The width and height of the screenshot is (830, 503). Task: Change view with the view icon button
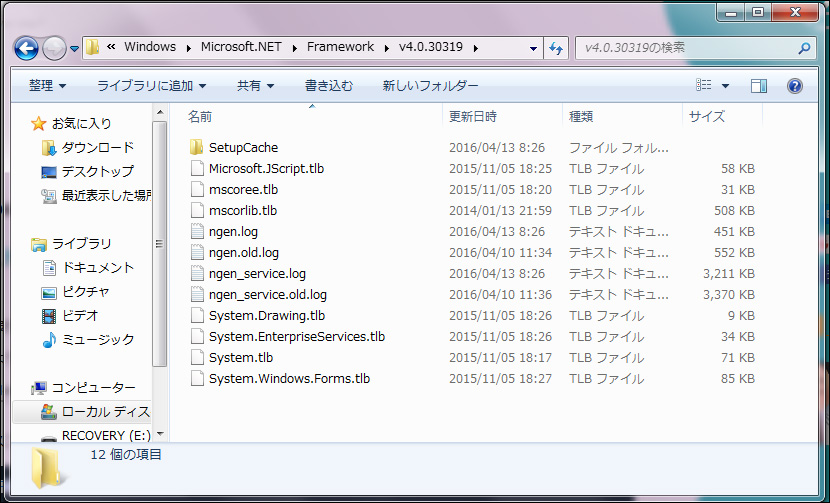pos(703,85)
